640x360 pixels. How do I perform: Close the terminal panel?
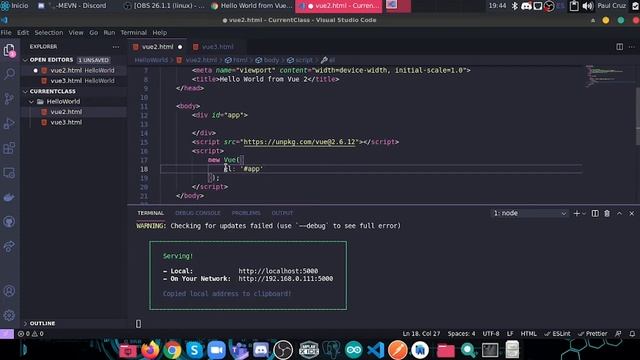tap(631, 213)
